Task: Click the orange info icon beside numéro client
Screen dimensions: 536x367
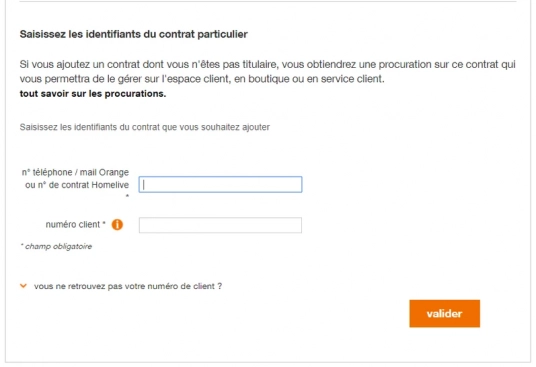Action: pyautogui.click(x=117, y=225)
